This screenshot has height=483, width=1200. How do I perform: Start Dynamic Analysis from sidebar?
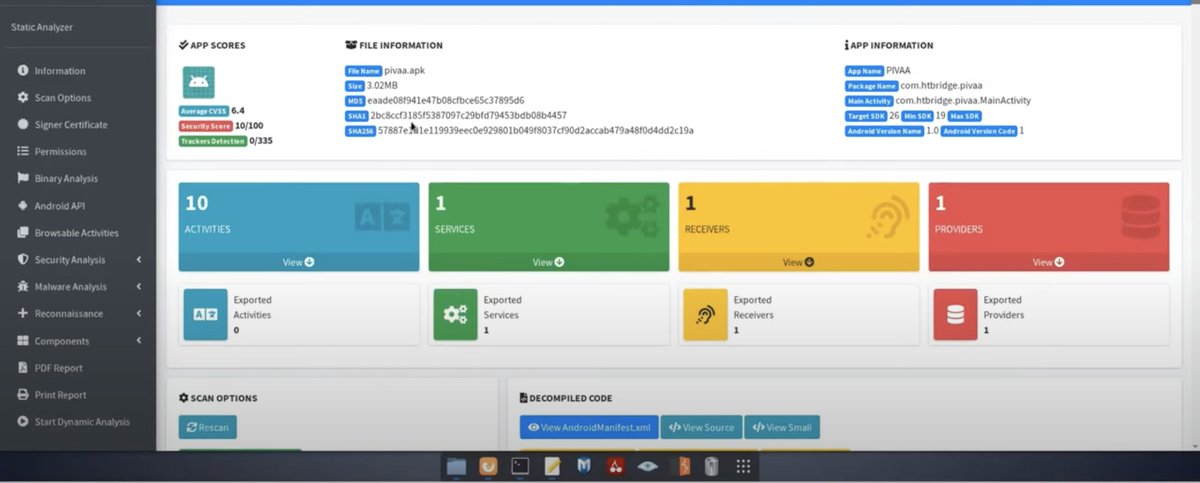coord(82,422)
